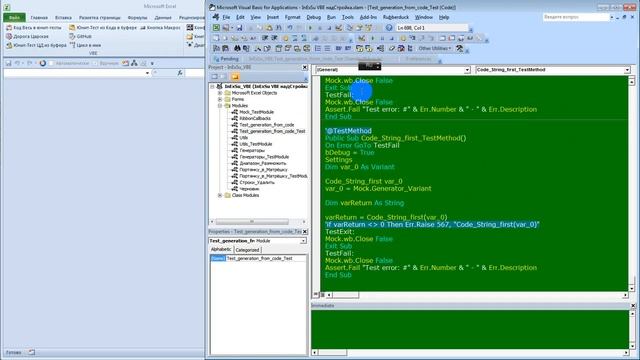Click the Design Mode icon in standard toolbar

pyautogui.click(x=338, y=28)
